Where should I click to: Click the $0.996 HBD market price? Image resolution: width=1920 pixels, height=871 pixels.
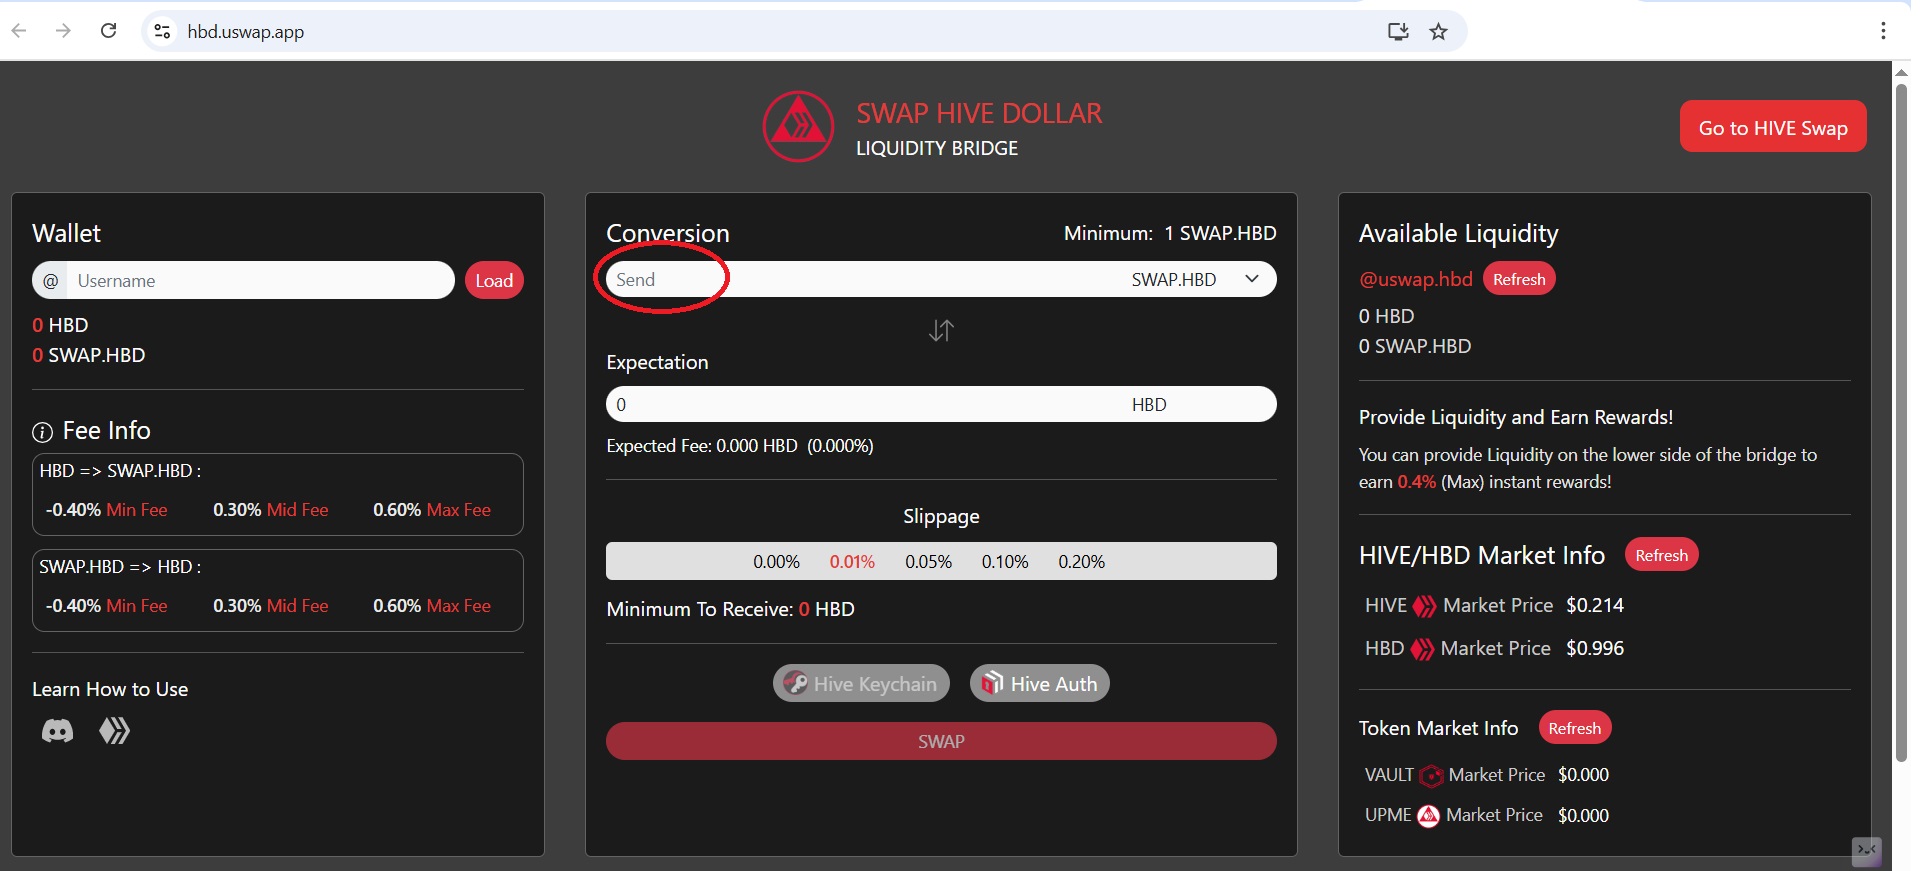tap(1595, 648)
